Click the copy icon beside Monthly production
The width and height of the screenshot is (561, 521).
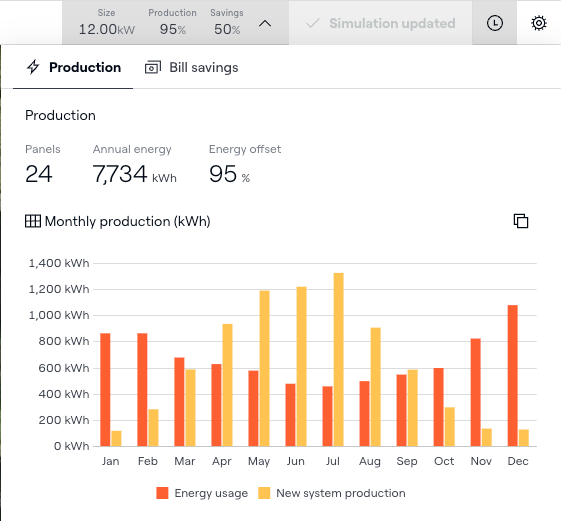pos(521,221)
